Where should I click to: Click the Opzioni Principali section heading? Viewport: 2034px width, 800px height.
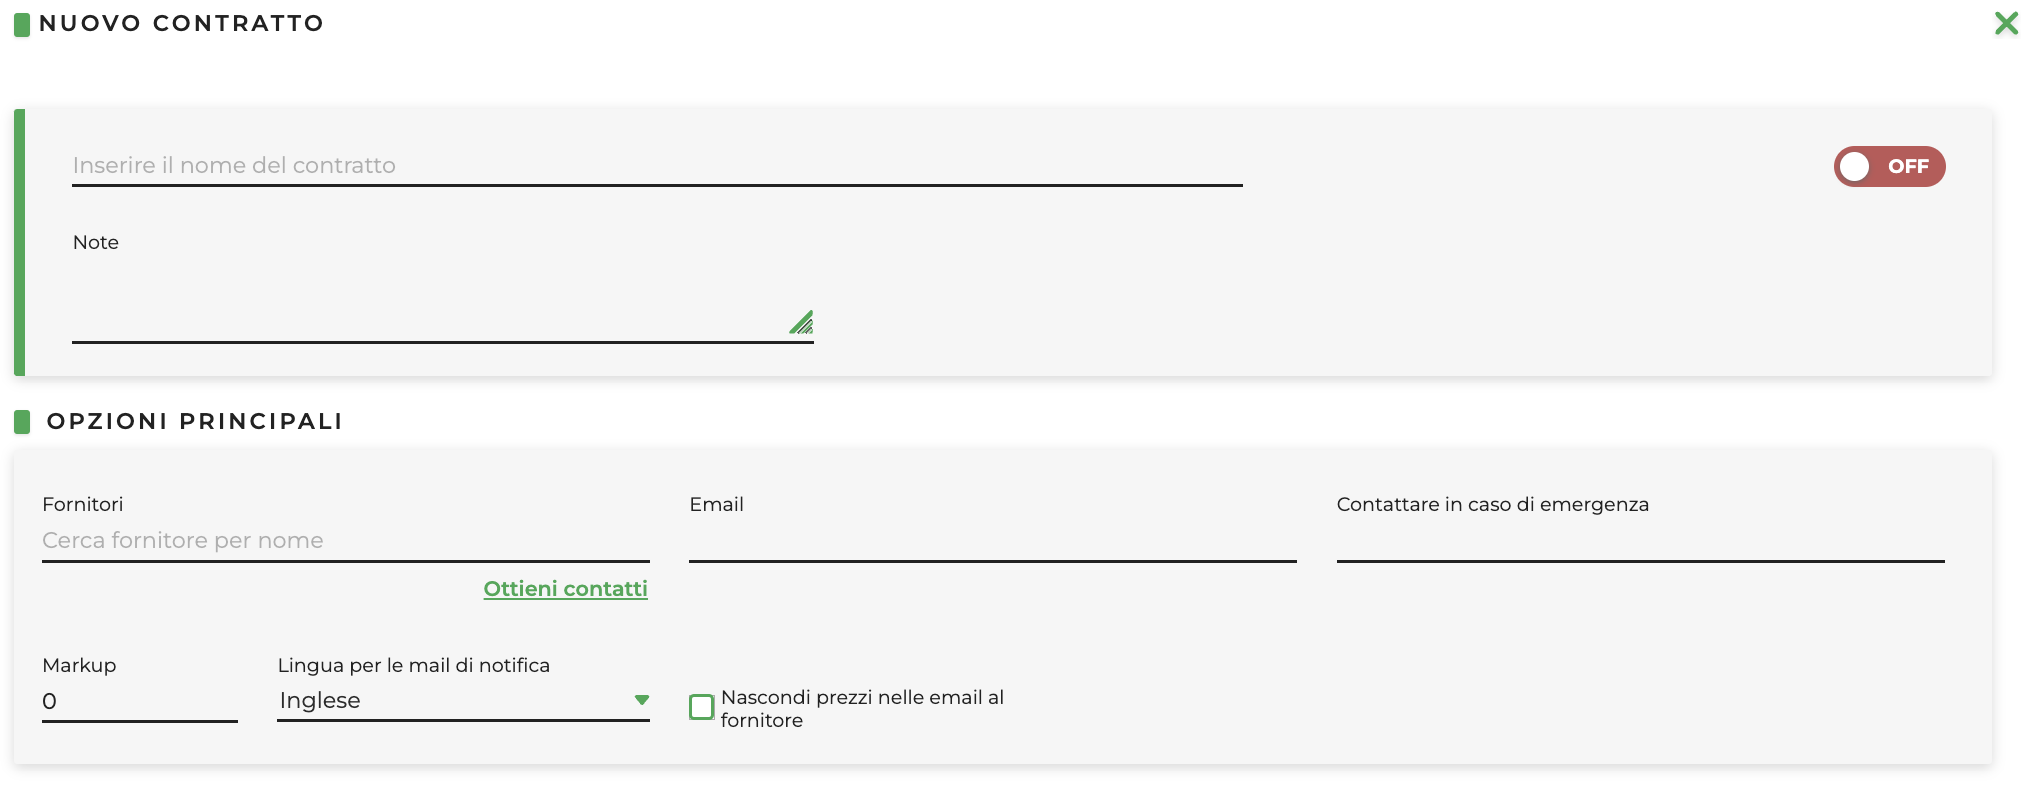(194, 422)
